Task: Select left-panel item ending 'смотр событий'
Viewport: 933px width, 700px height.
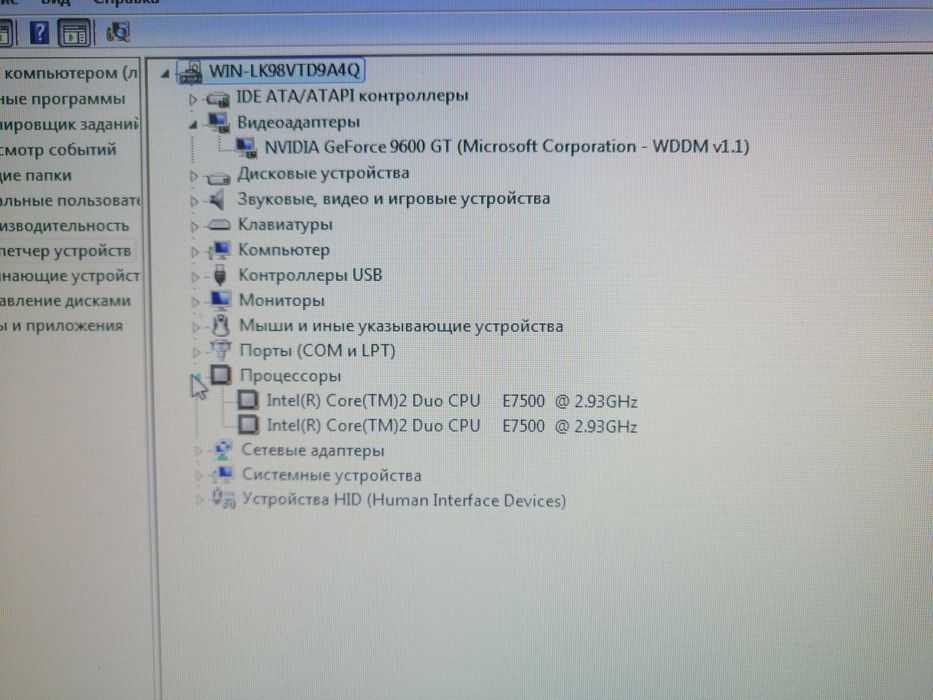Action: 58,149
